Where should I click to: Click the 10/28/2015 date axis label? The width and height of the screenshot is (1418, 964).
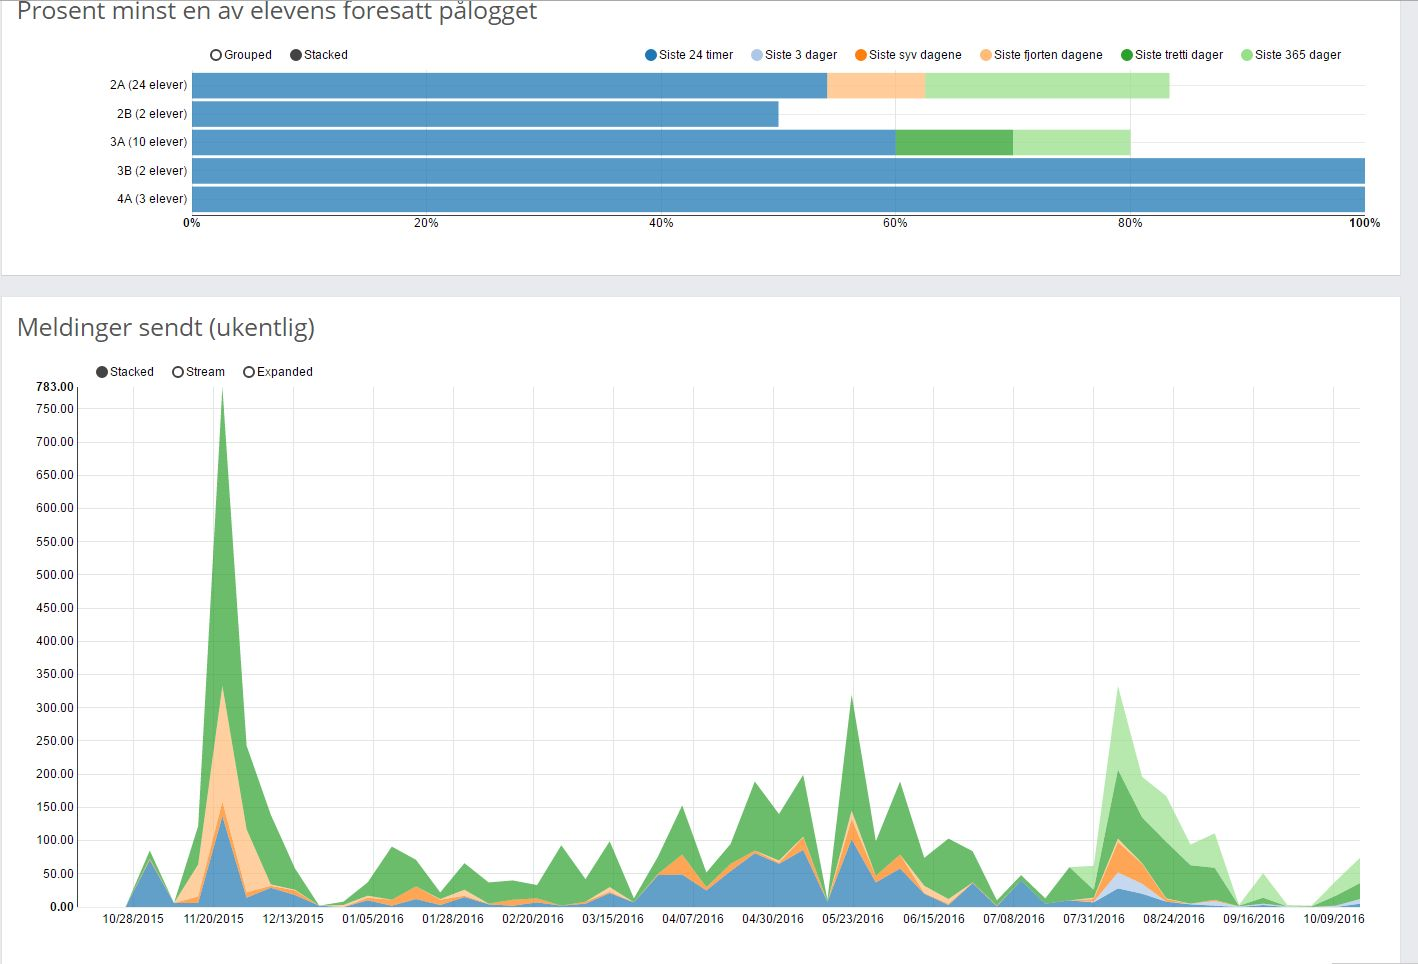(133, 919)
